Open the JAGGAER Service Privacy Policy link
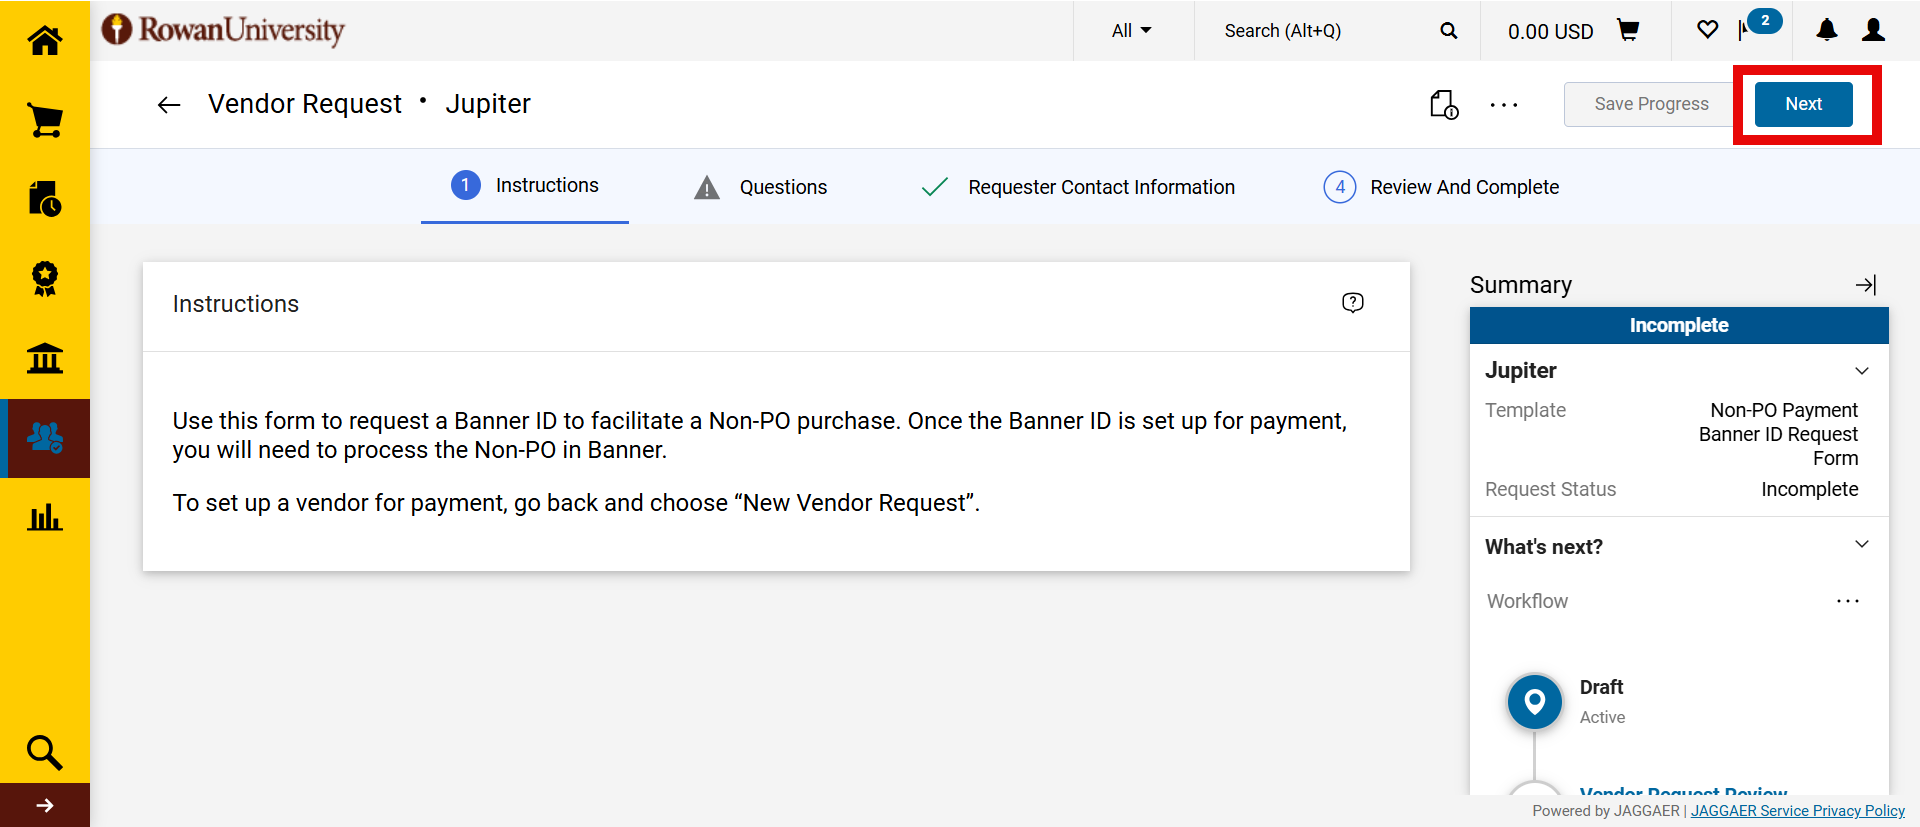This screenshot has width=1920, height=827. tap(1798, 811)
